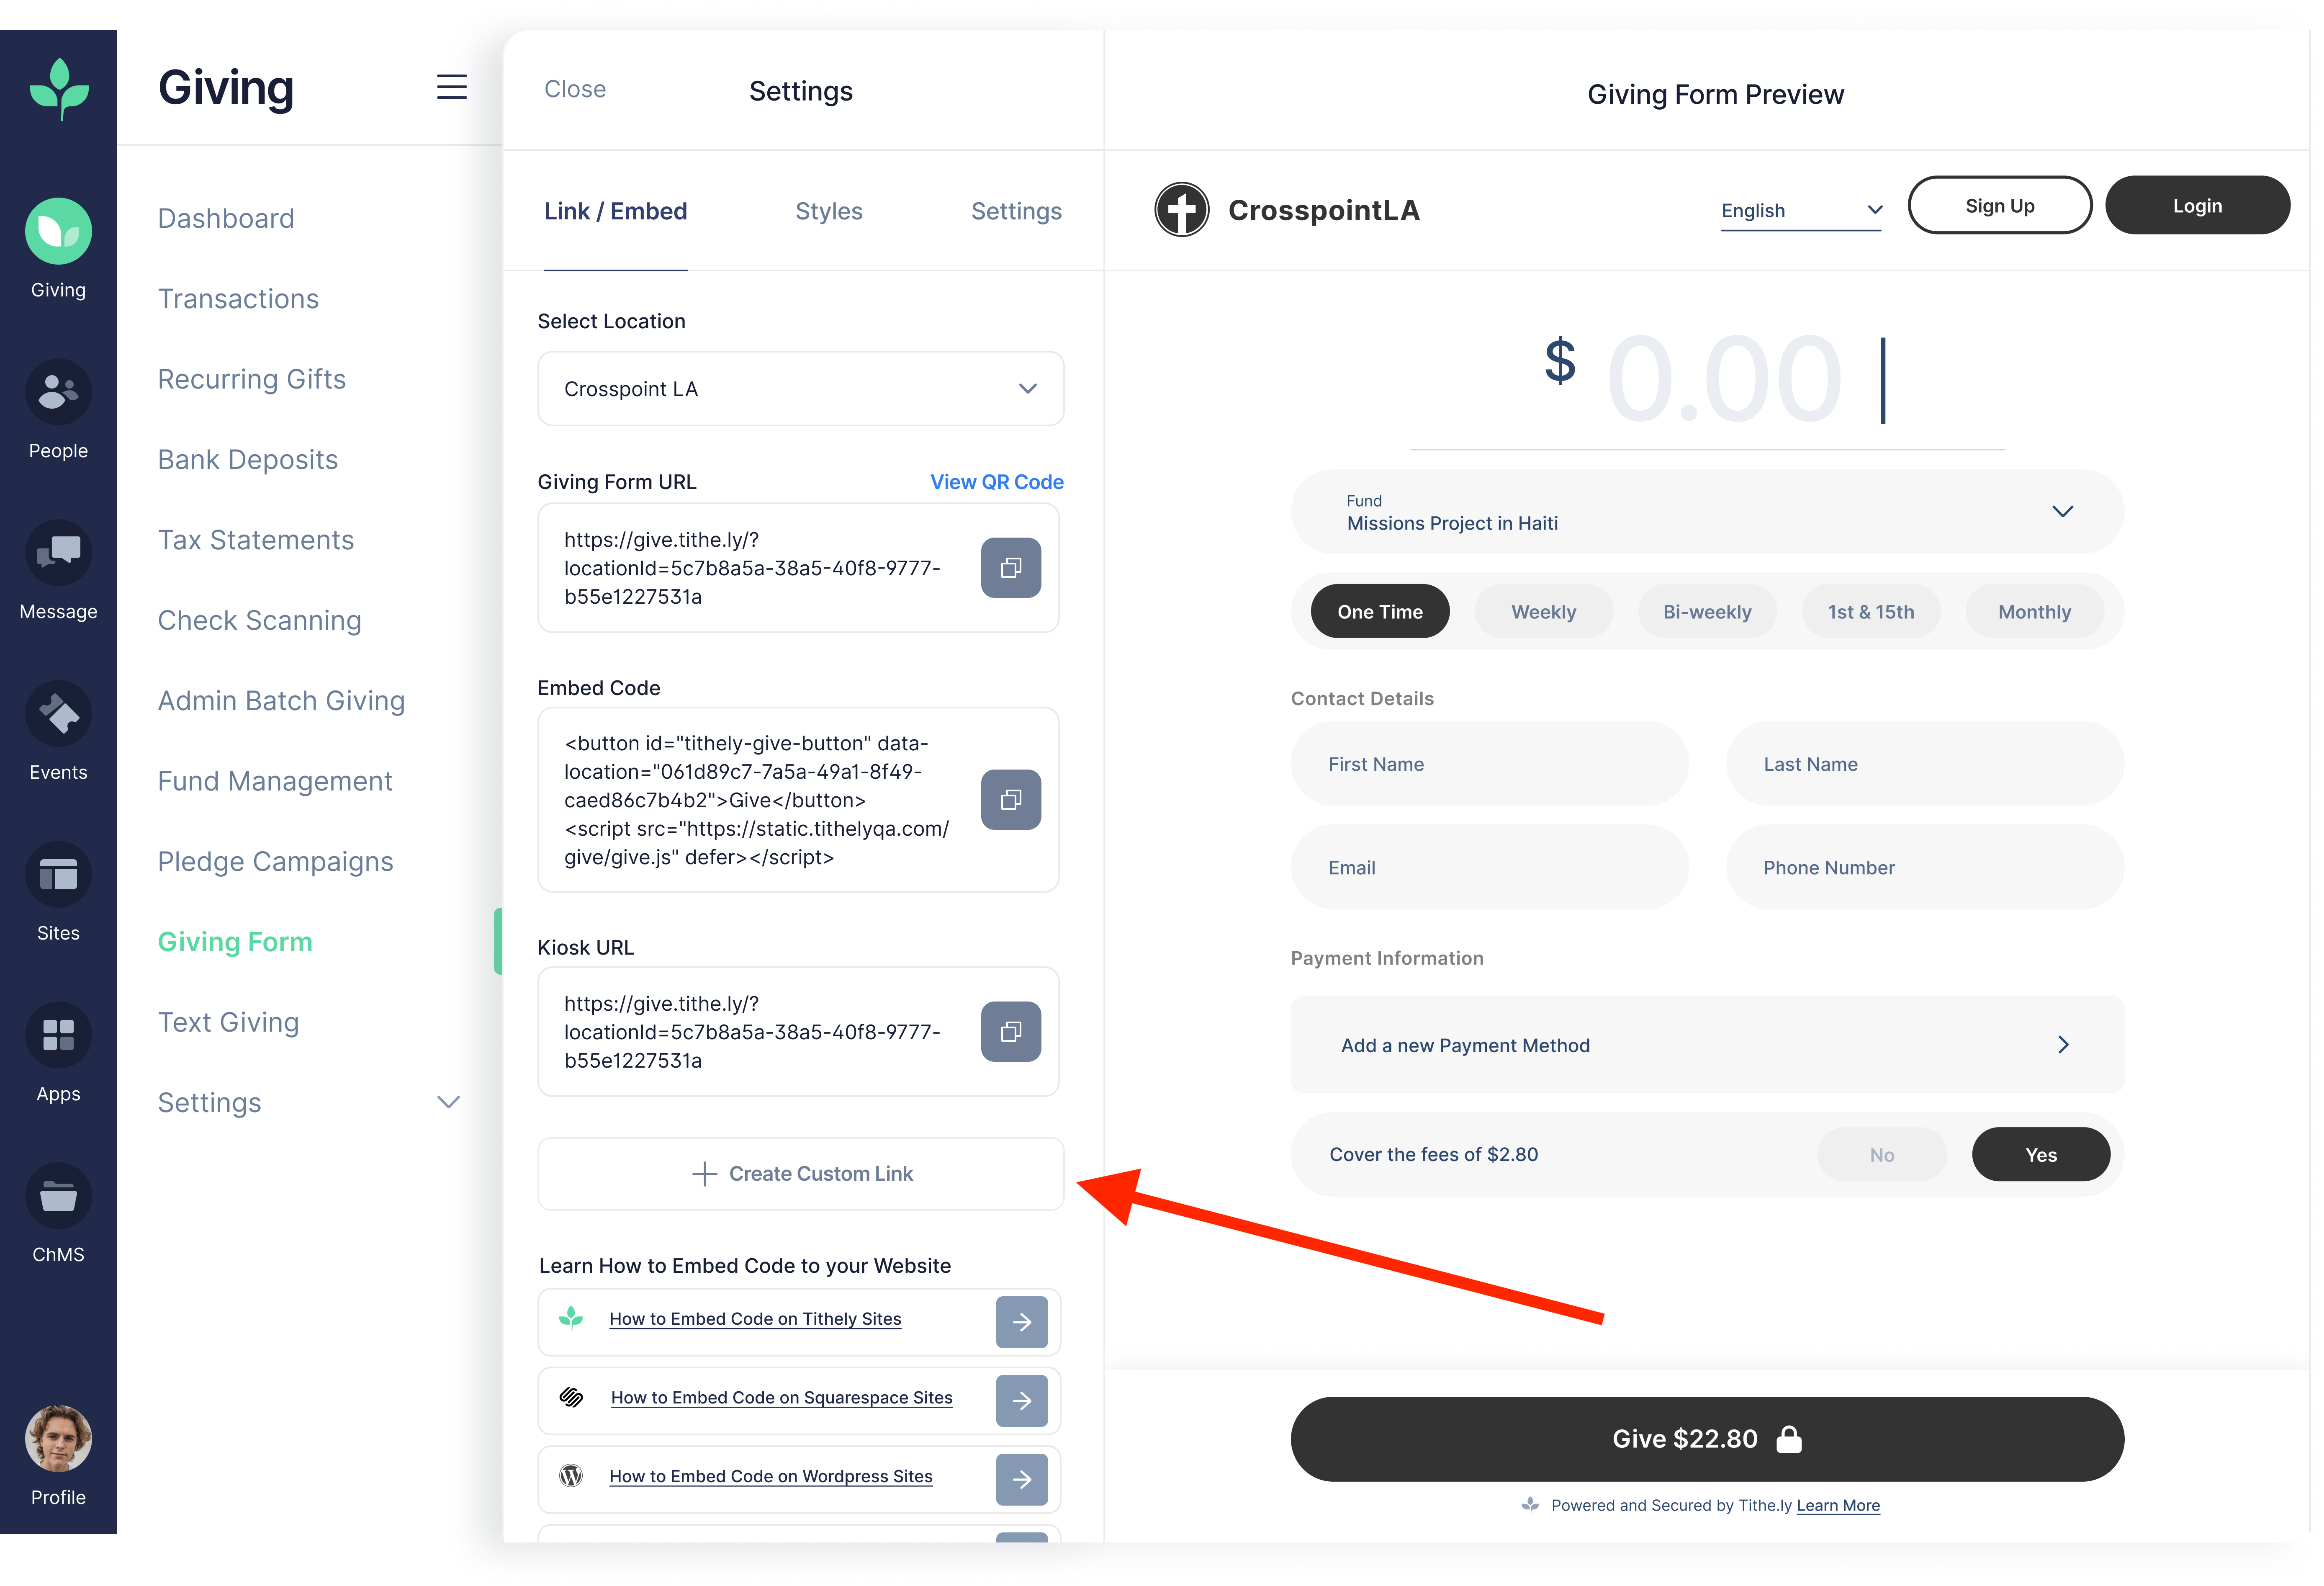Click the plus icon in Create Custom Link
Screen dimensions: 2324x1586
click(x=705, y=1174)
